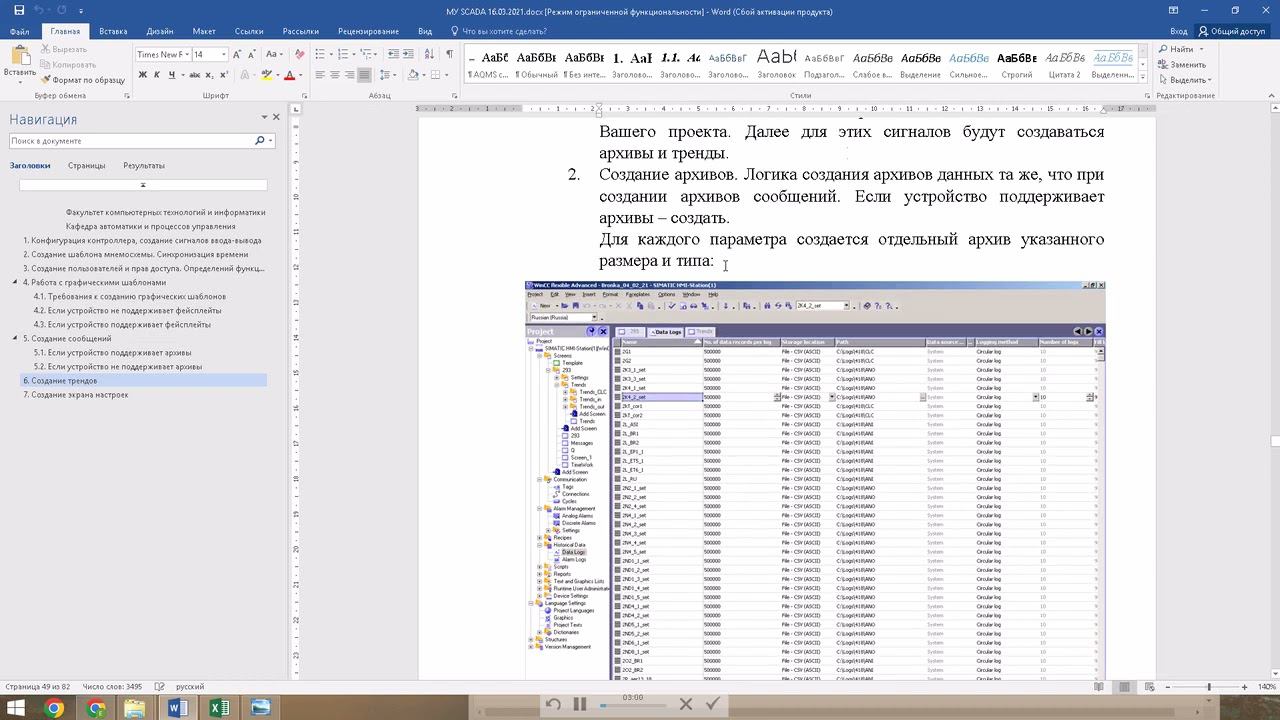Image resolution: width=1280 pixels, height=720 pixels.
Task: Open the Файл tab
Action: [x=19, y=31]
